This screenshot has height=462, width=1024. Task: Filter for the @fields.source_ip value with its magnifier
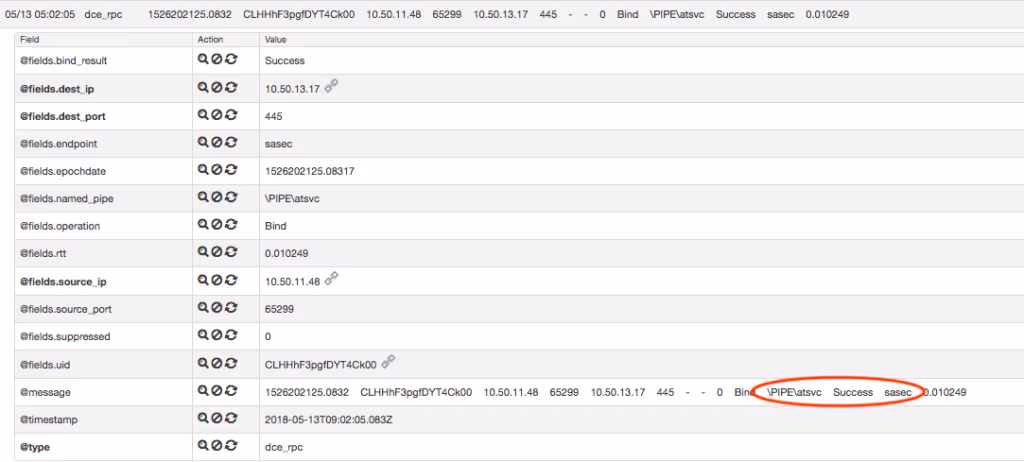click(203, 280)
